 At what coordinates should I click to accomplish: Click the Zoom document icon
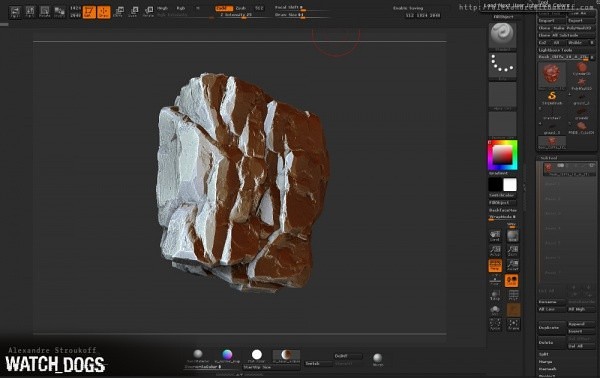point(512,251)
